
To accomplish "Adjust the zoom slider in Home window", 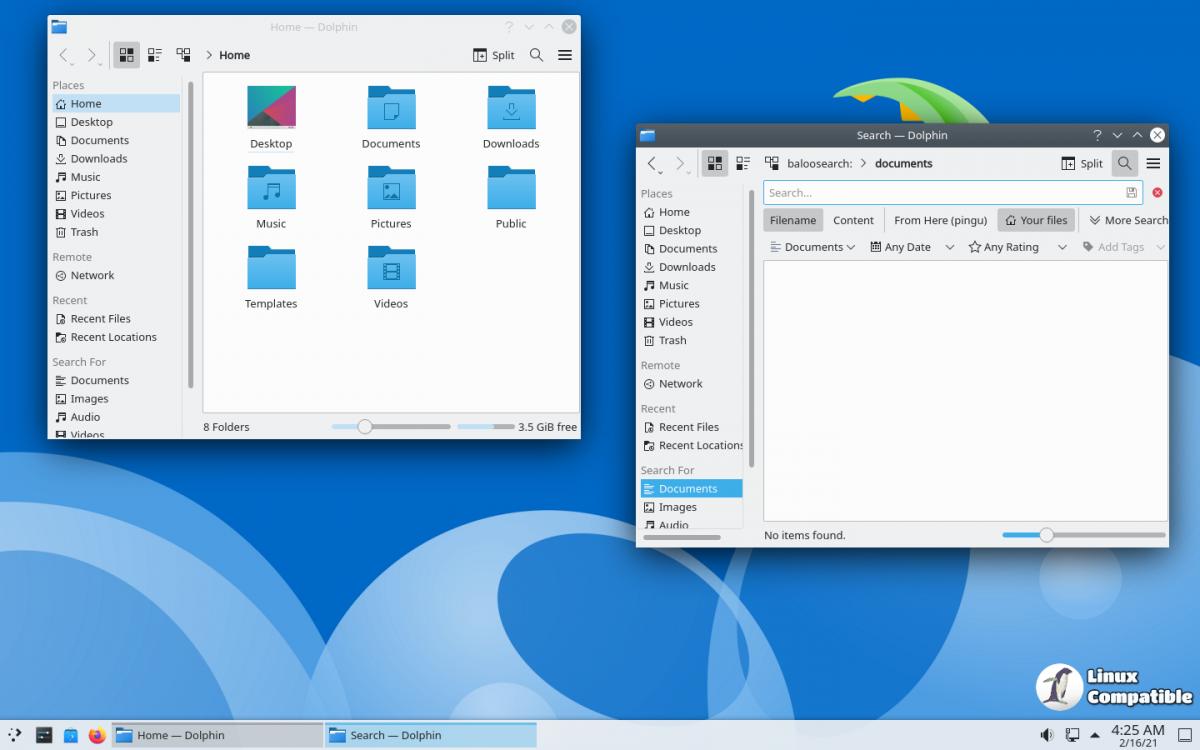I will 365,427.
